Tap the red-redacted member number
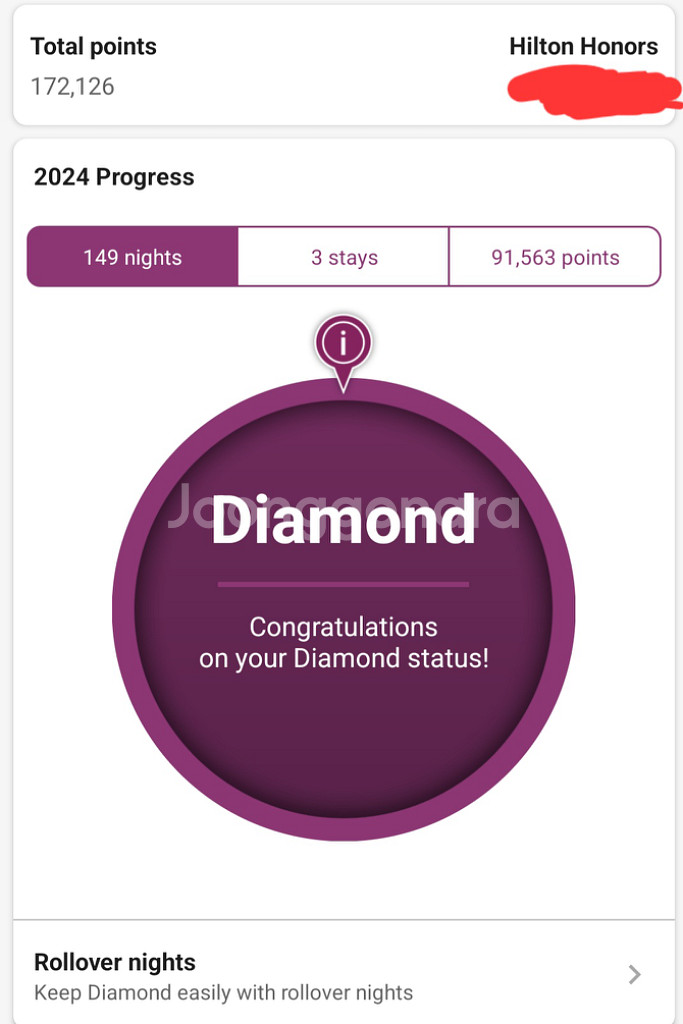 (x=593, y=95)
